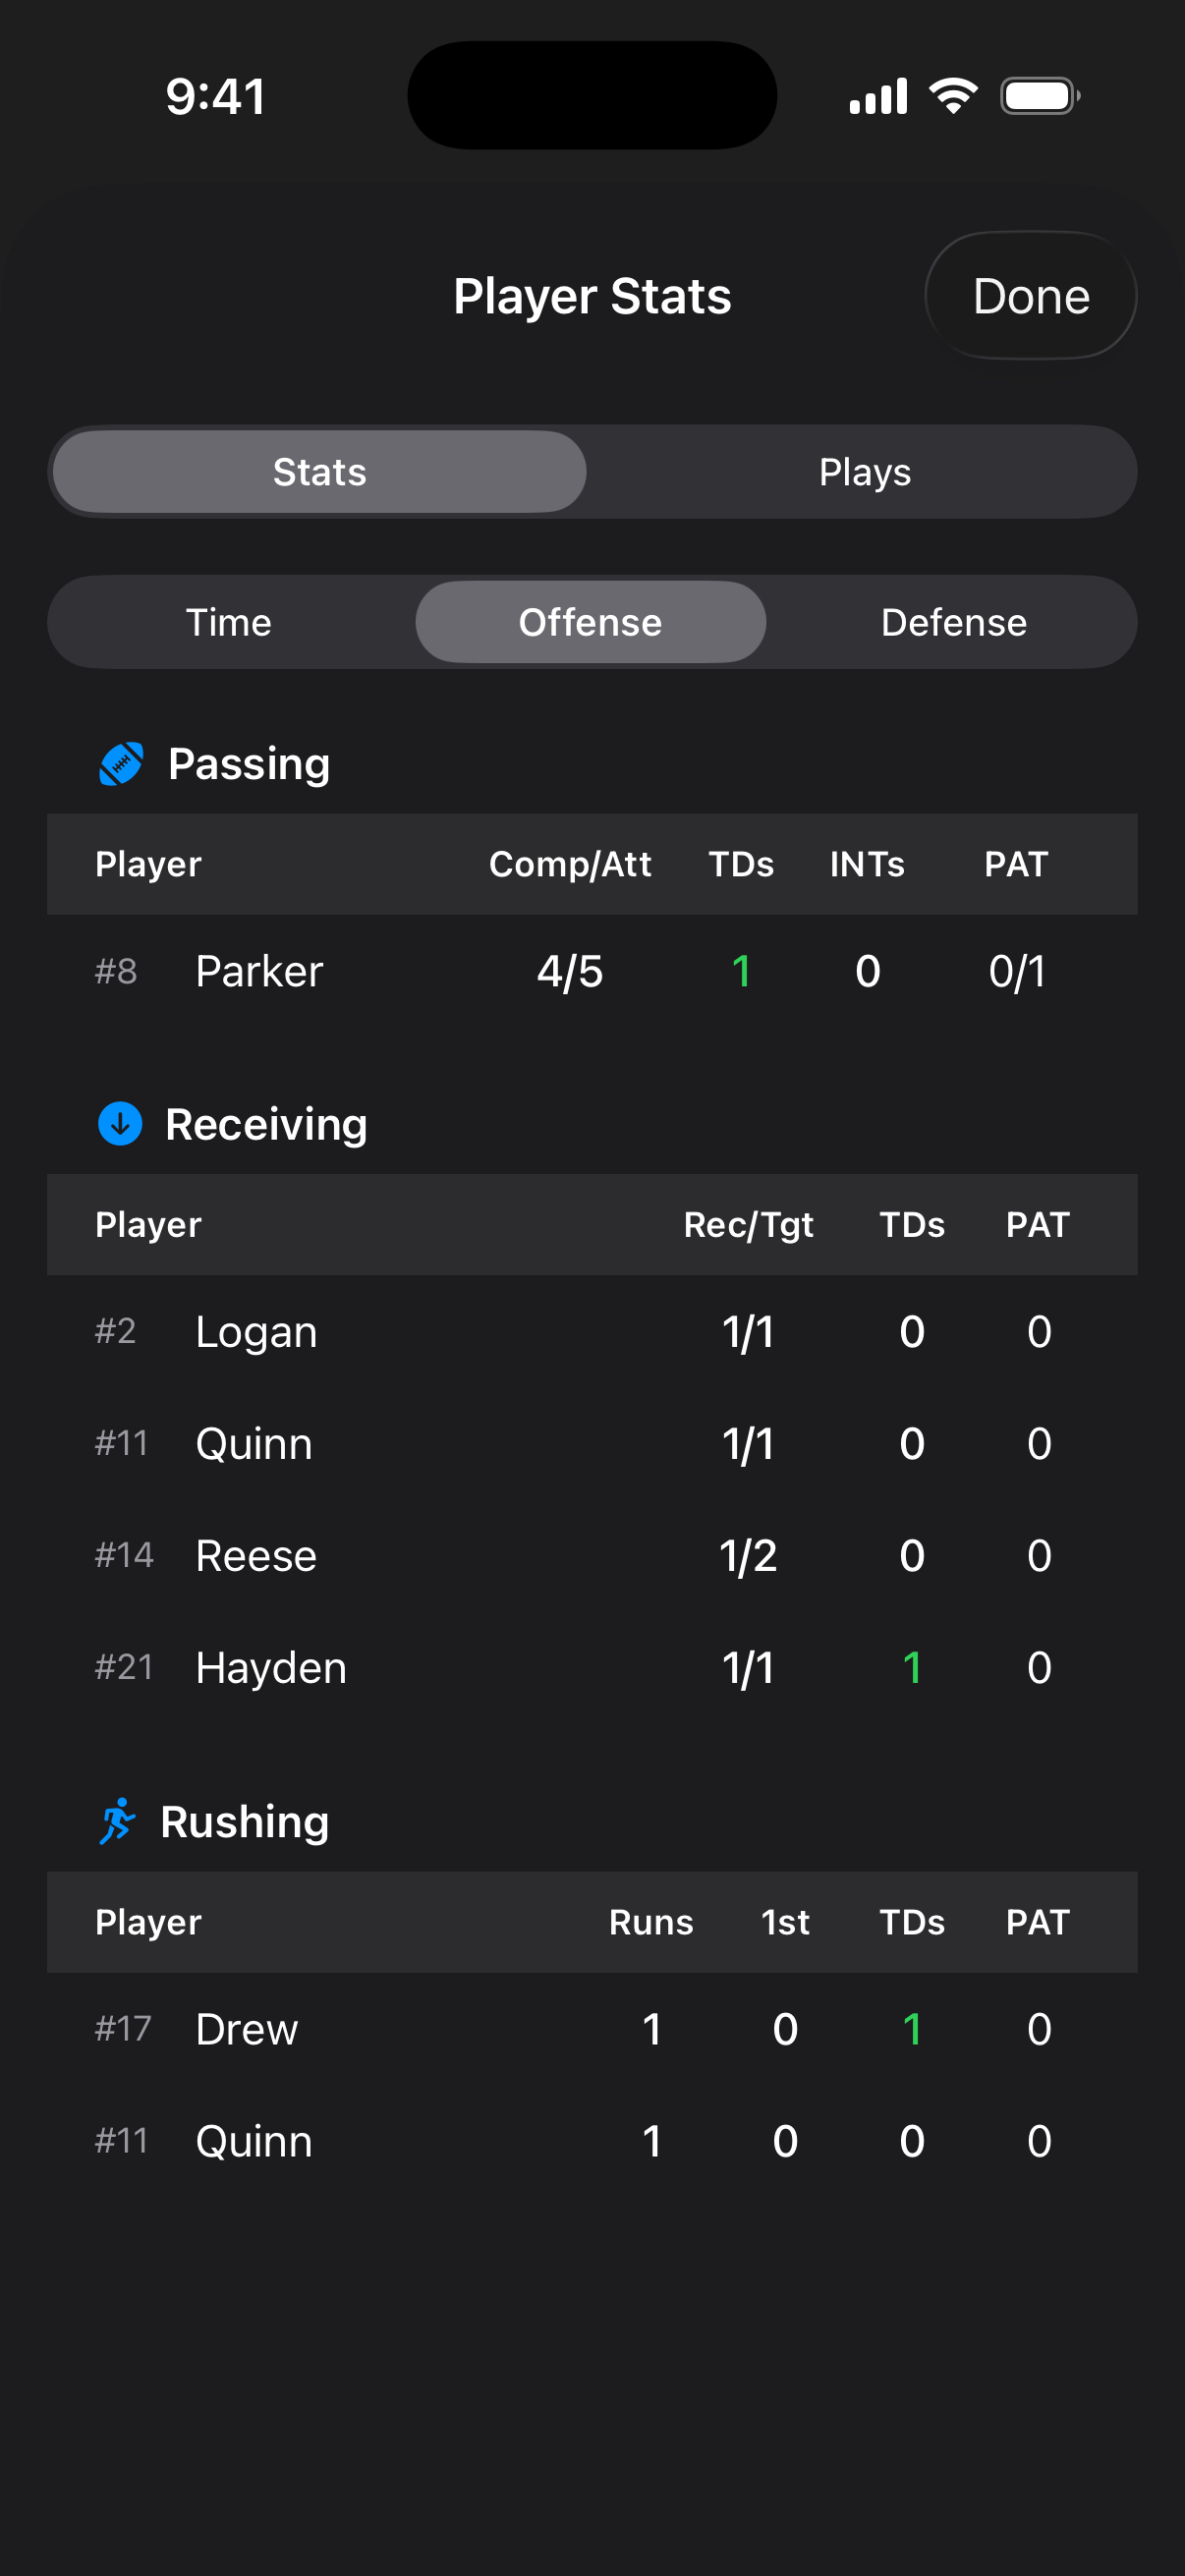Tap the Done button
The image size is (1185, 2576).
[1030, 295]
